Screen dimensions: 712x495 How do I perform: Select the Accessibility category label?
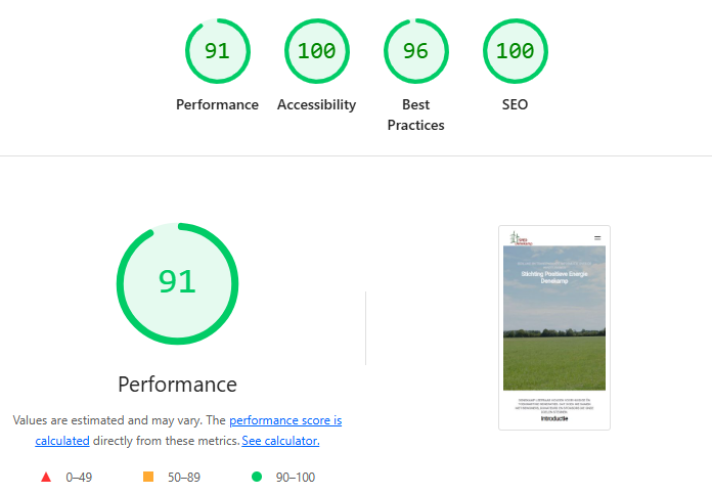[x=316, y=105]
